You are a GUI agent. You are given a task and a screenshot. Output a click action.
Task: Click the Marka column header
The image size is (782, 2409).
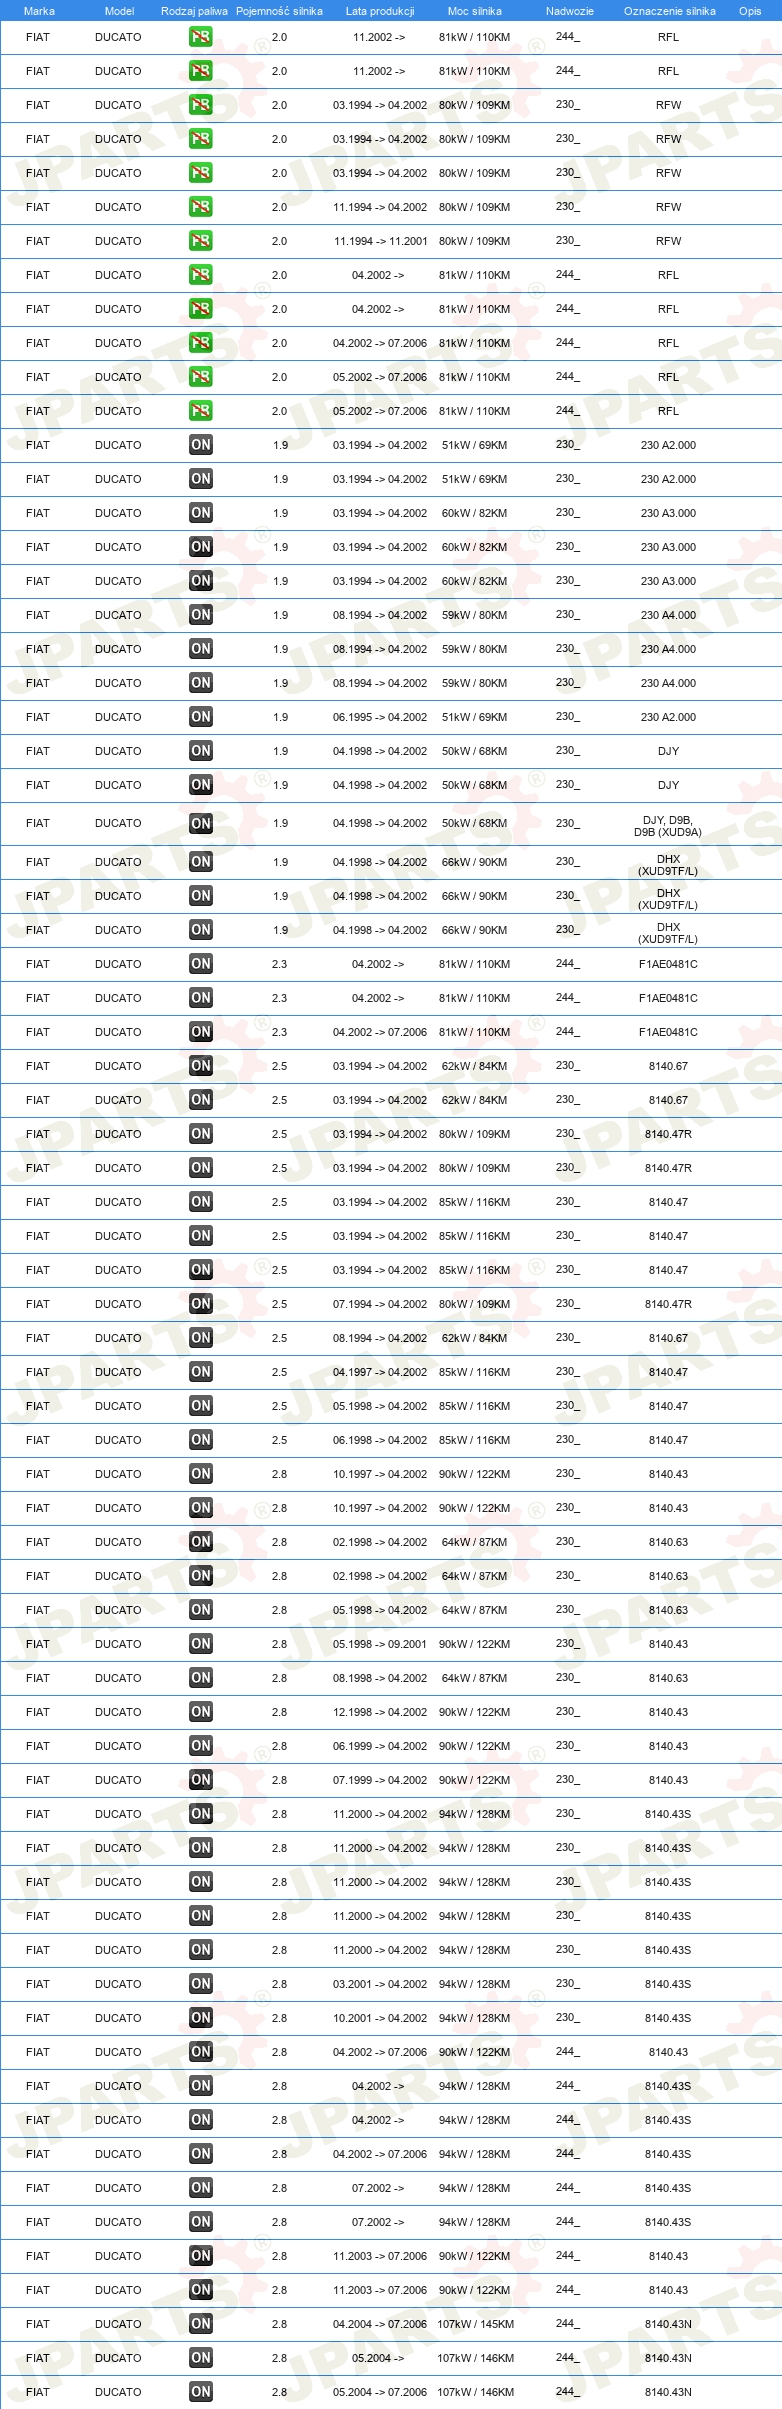39,11
